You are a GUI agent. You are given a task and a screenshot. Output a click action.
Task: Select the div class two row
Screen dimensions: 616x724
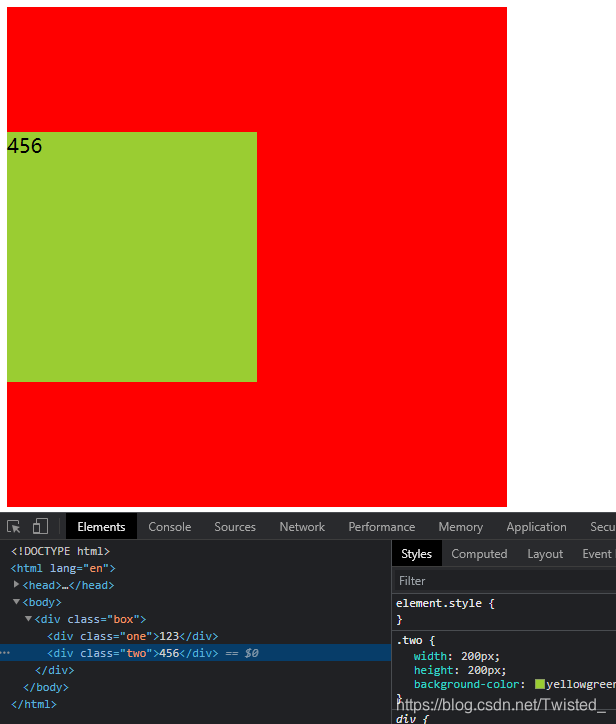(195, 653)
